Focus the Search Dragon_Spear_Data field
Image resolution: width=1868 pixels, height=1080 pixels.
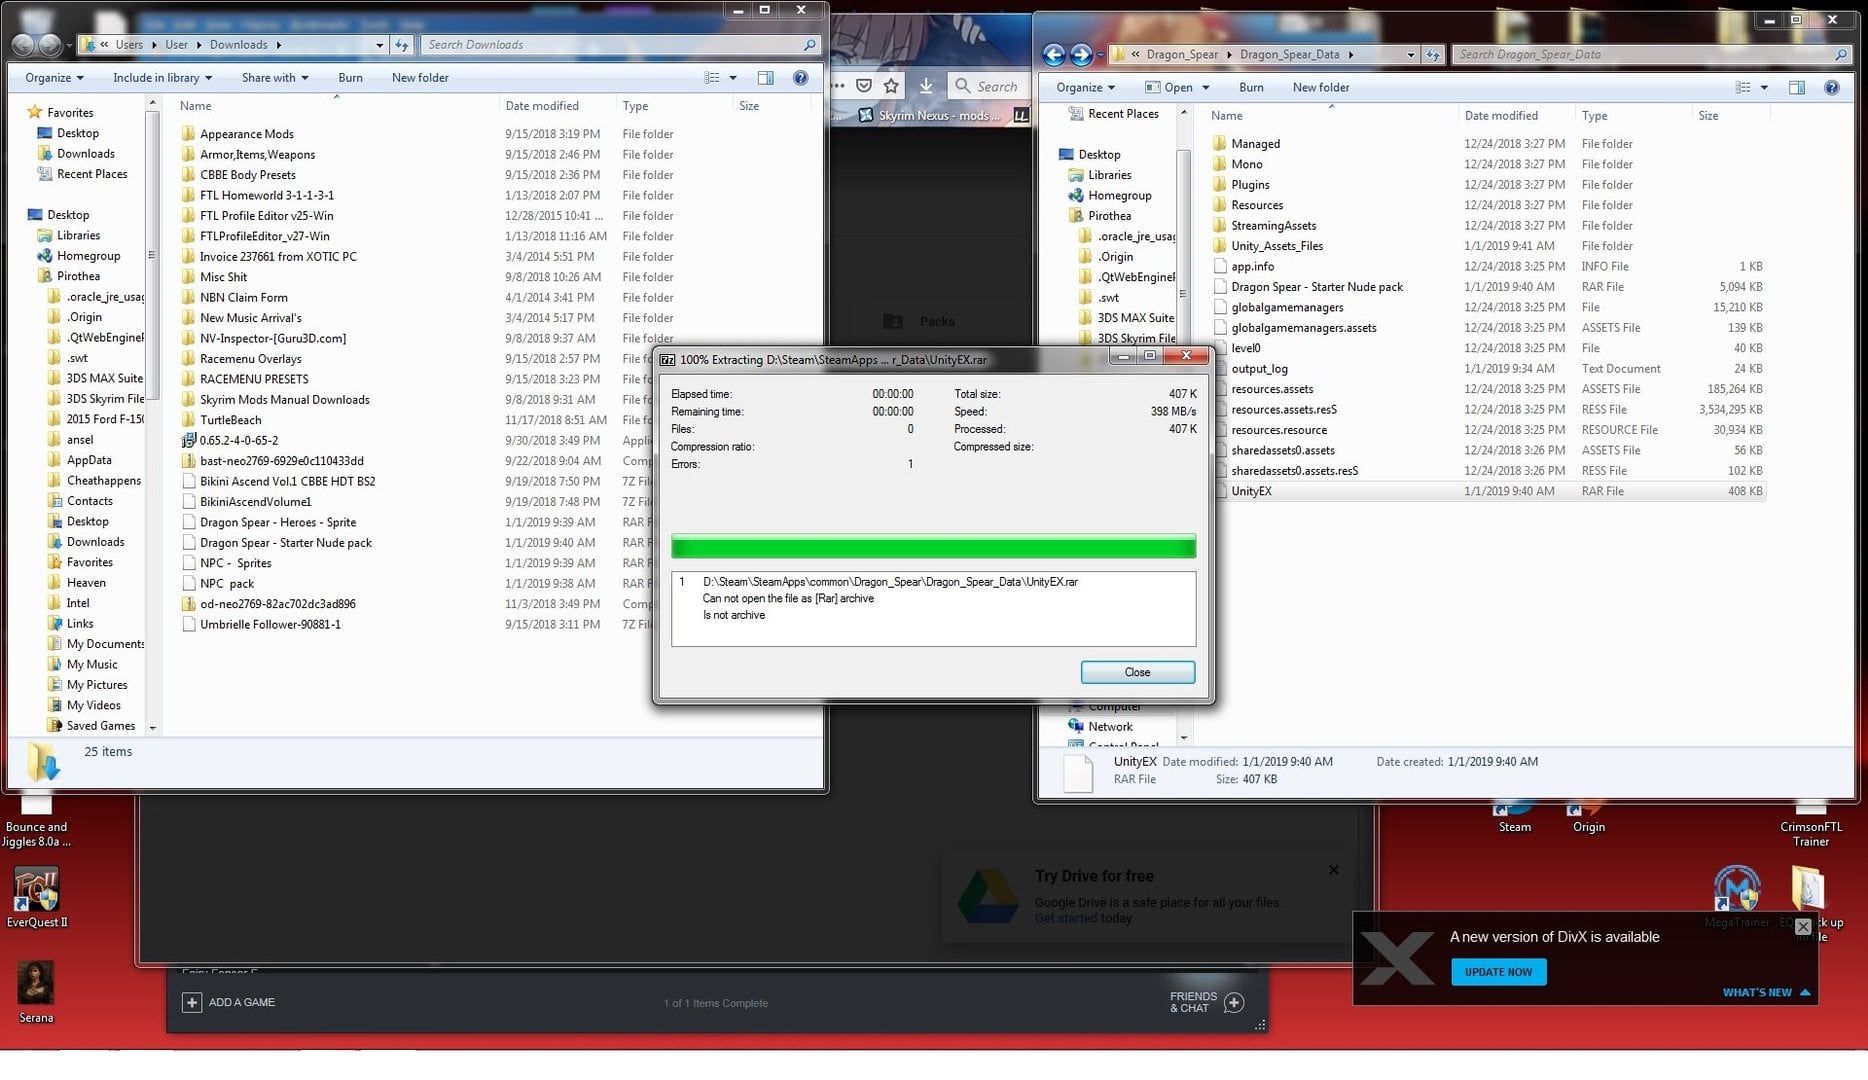click(x=1652, y=55)
